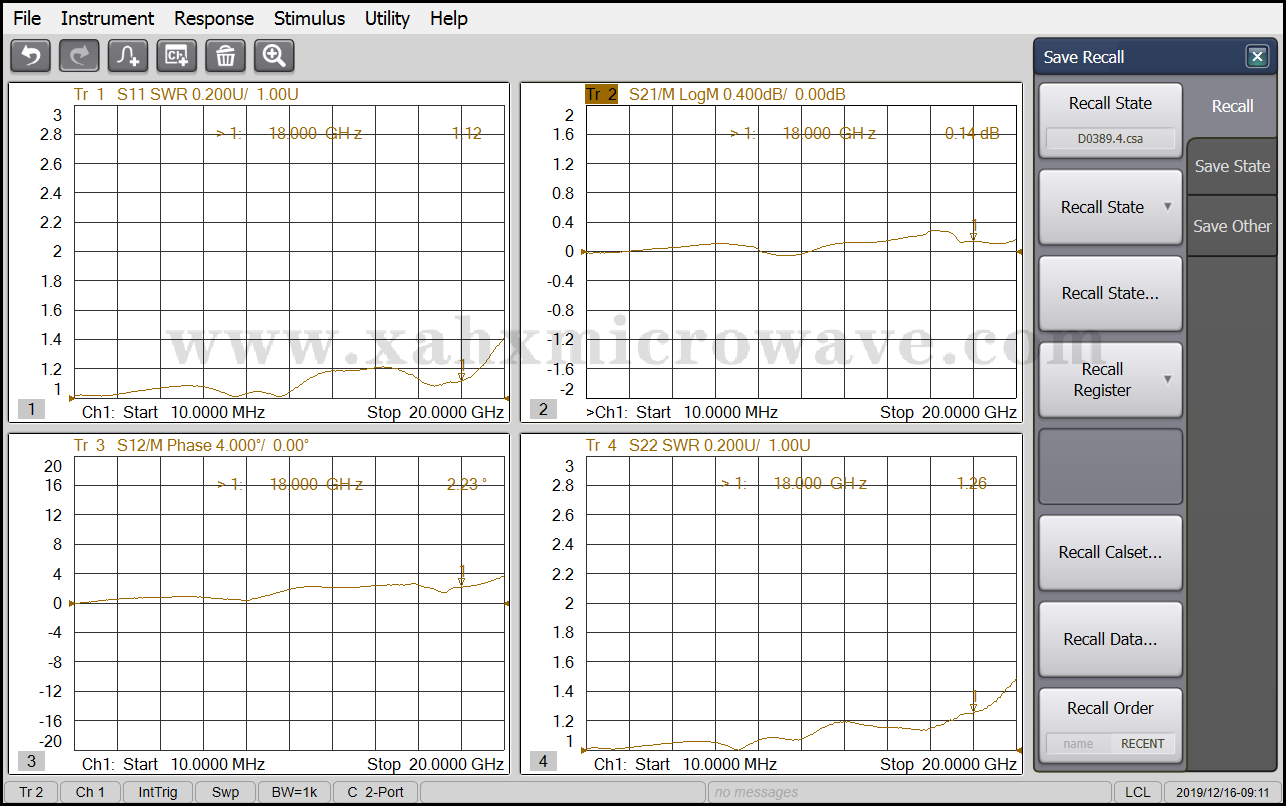The width and height of the screenshot is (1286, 806).
Task: Click the LCL status indicator
Action: pyautogui.click(x=1137, y=792)
